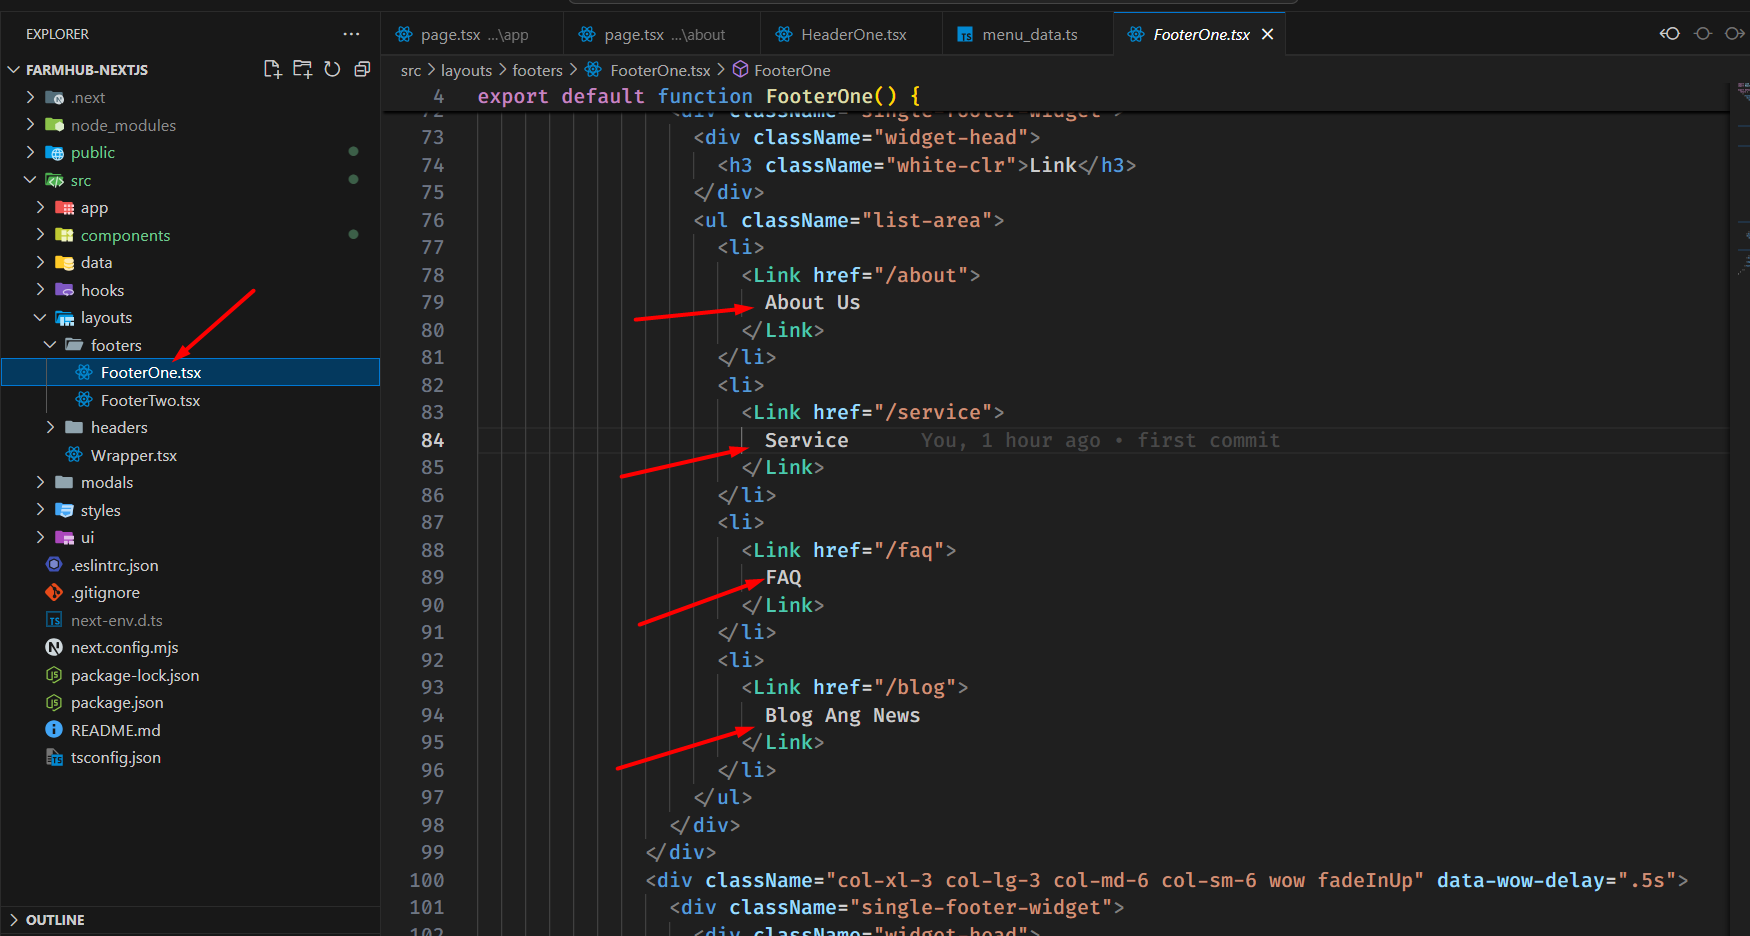Collapse the layouts folder
1750x936 pixels.
click(106, 317)
